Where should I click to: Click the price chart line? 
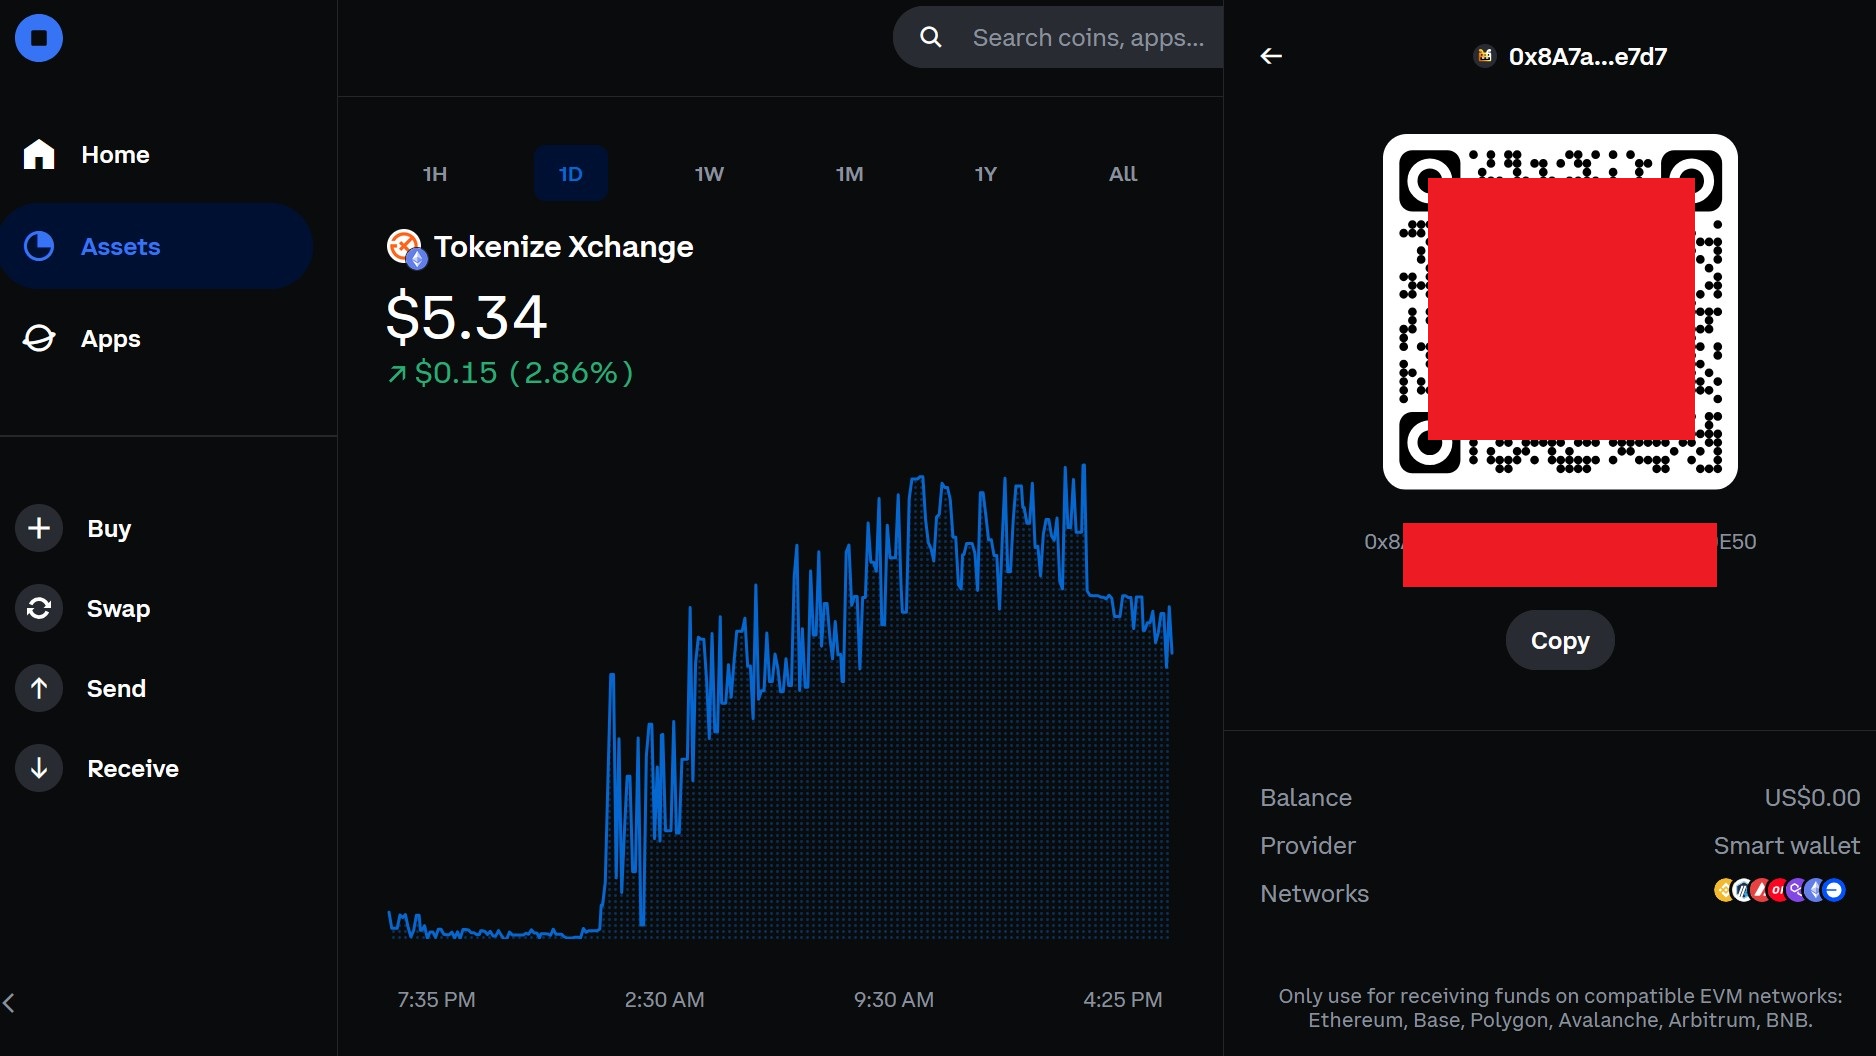click(778, 700)
